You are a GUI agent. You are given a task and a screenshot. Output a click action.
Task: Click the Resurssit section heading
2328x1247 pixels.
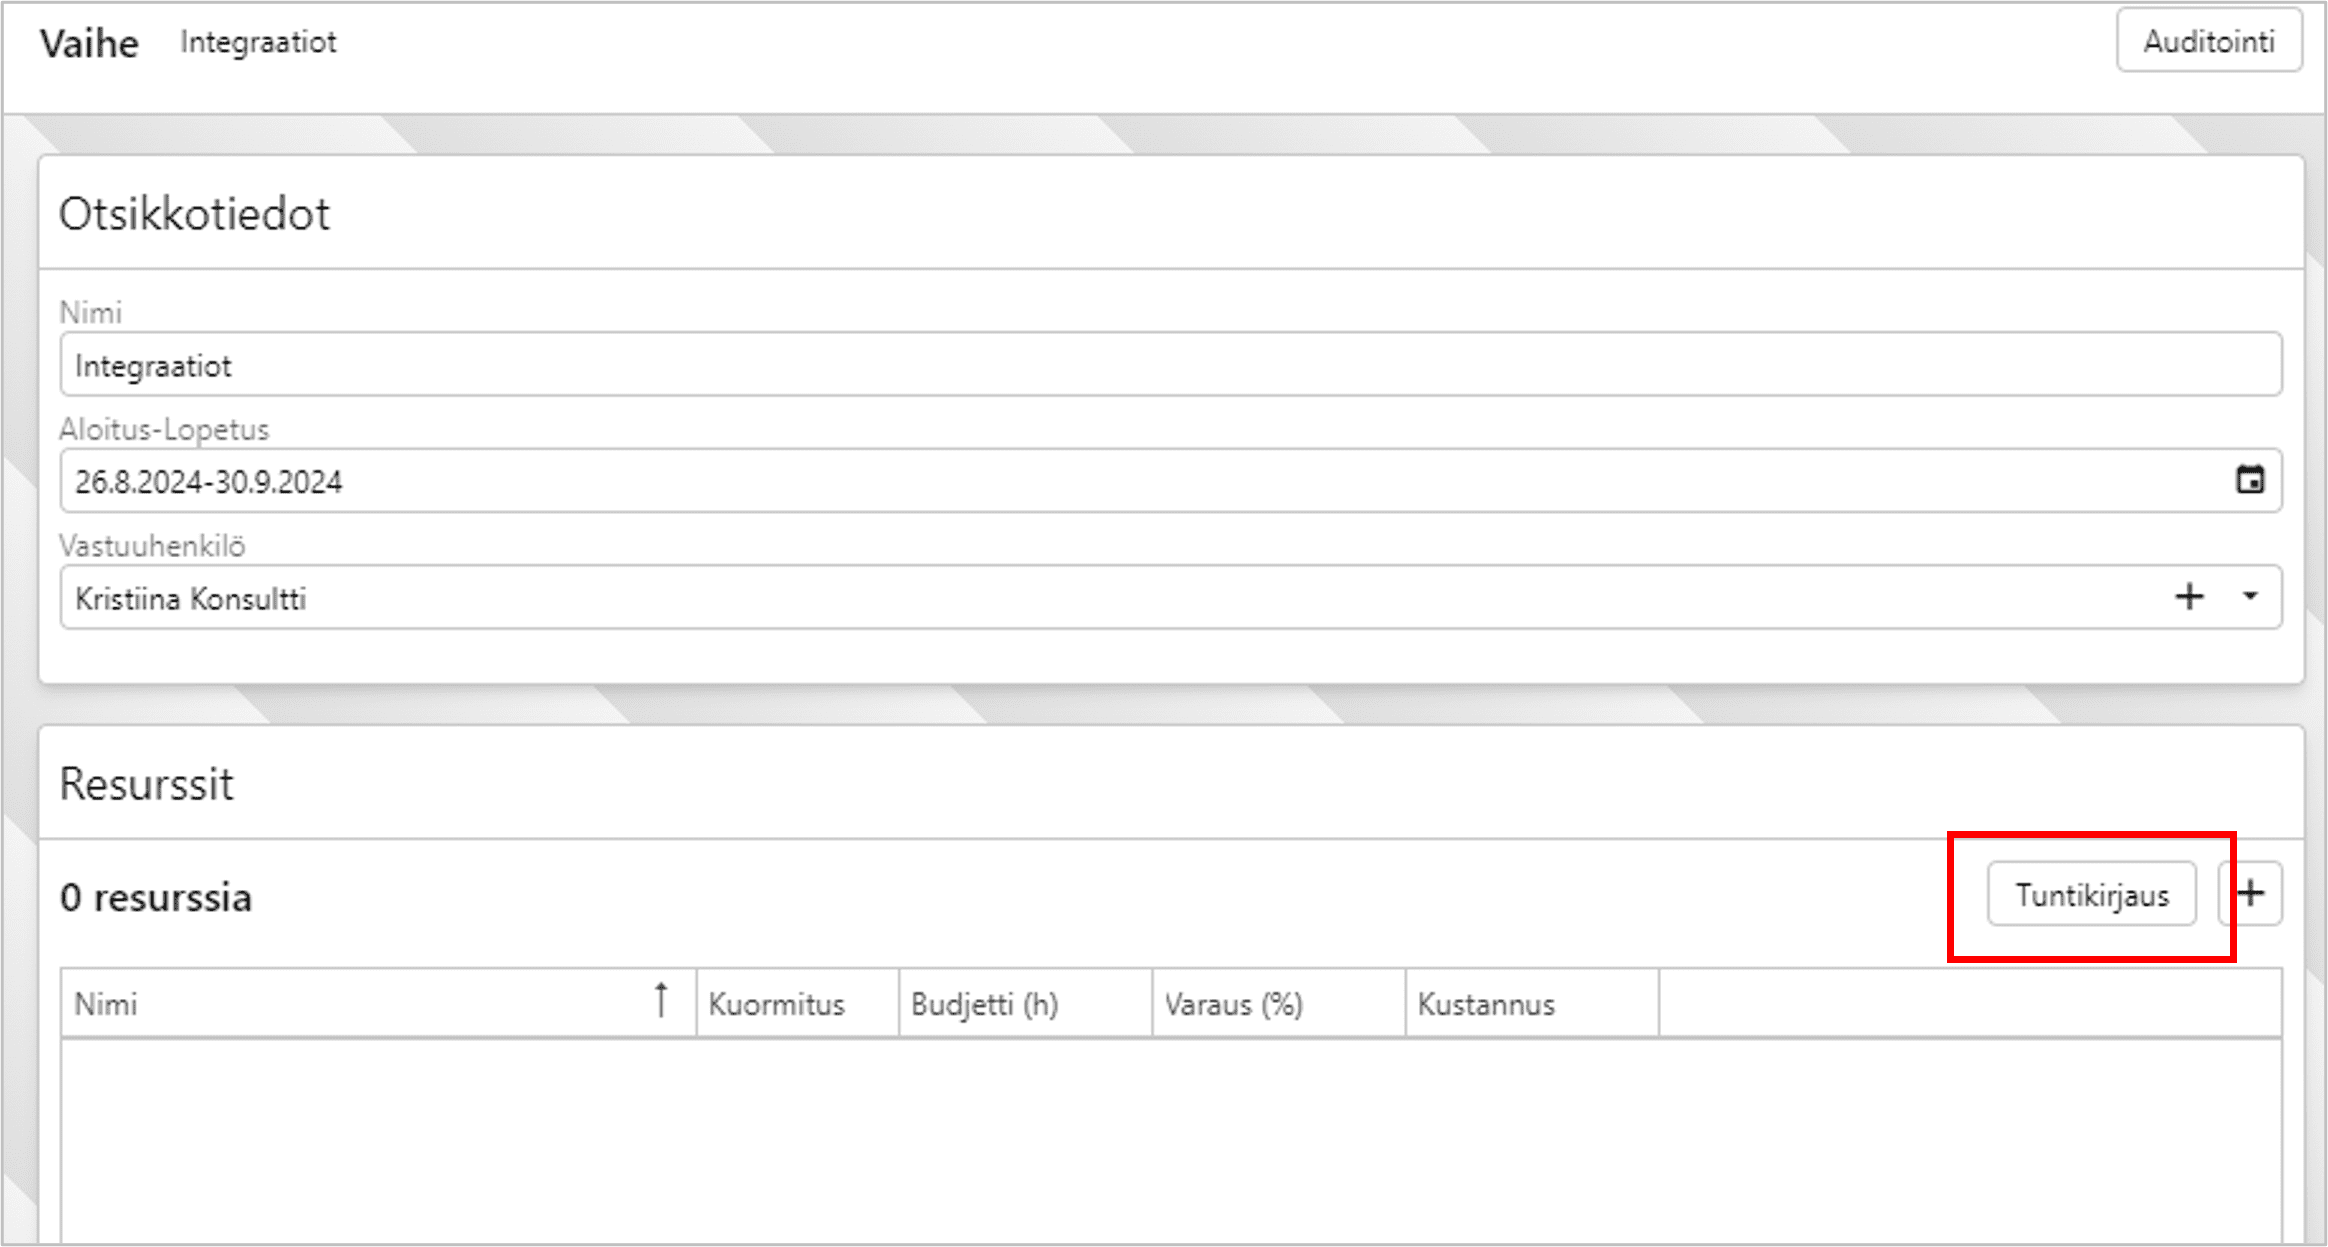coord(146,784)
